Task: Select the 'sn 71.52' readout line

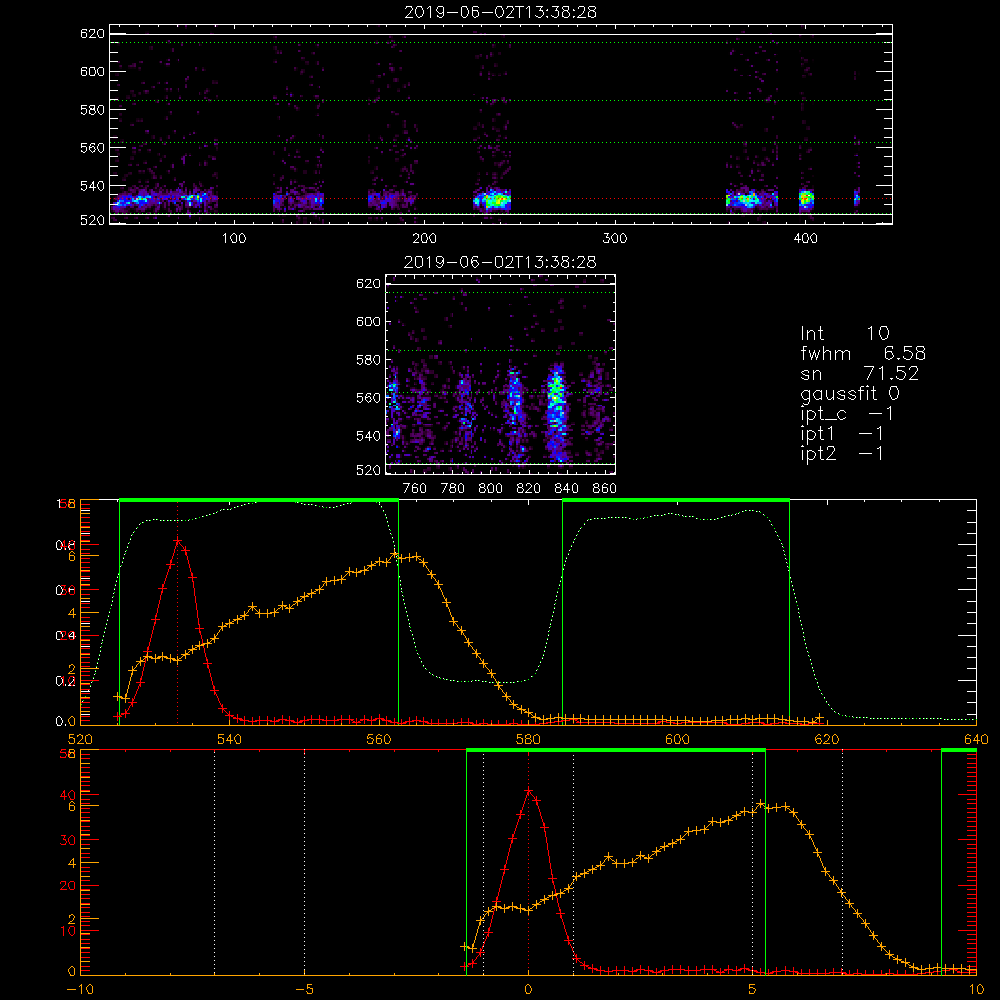Action: [x=860, y=373]
